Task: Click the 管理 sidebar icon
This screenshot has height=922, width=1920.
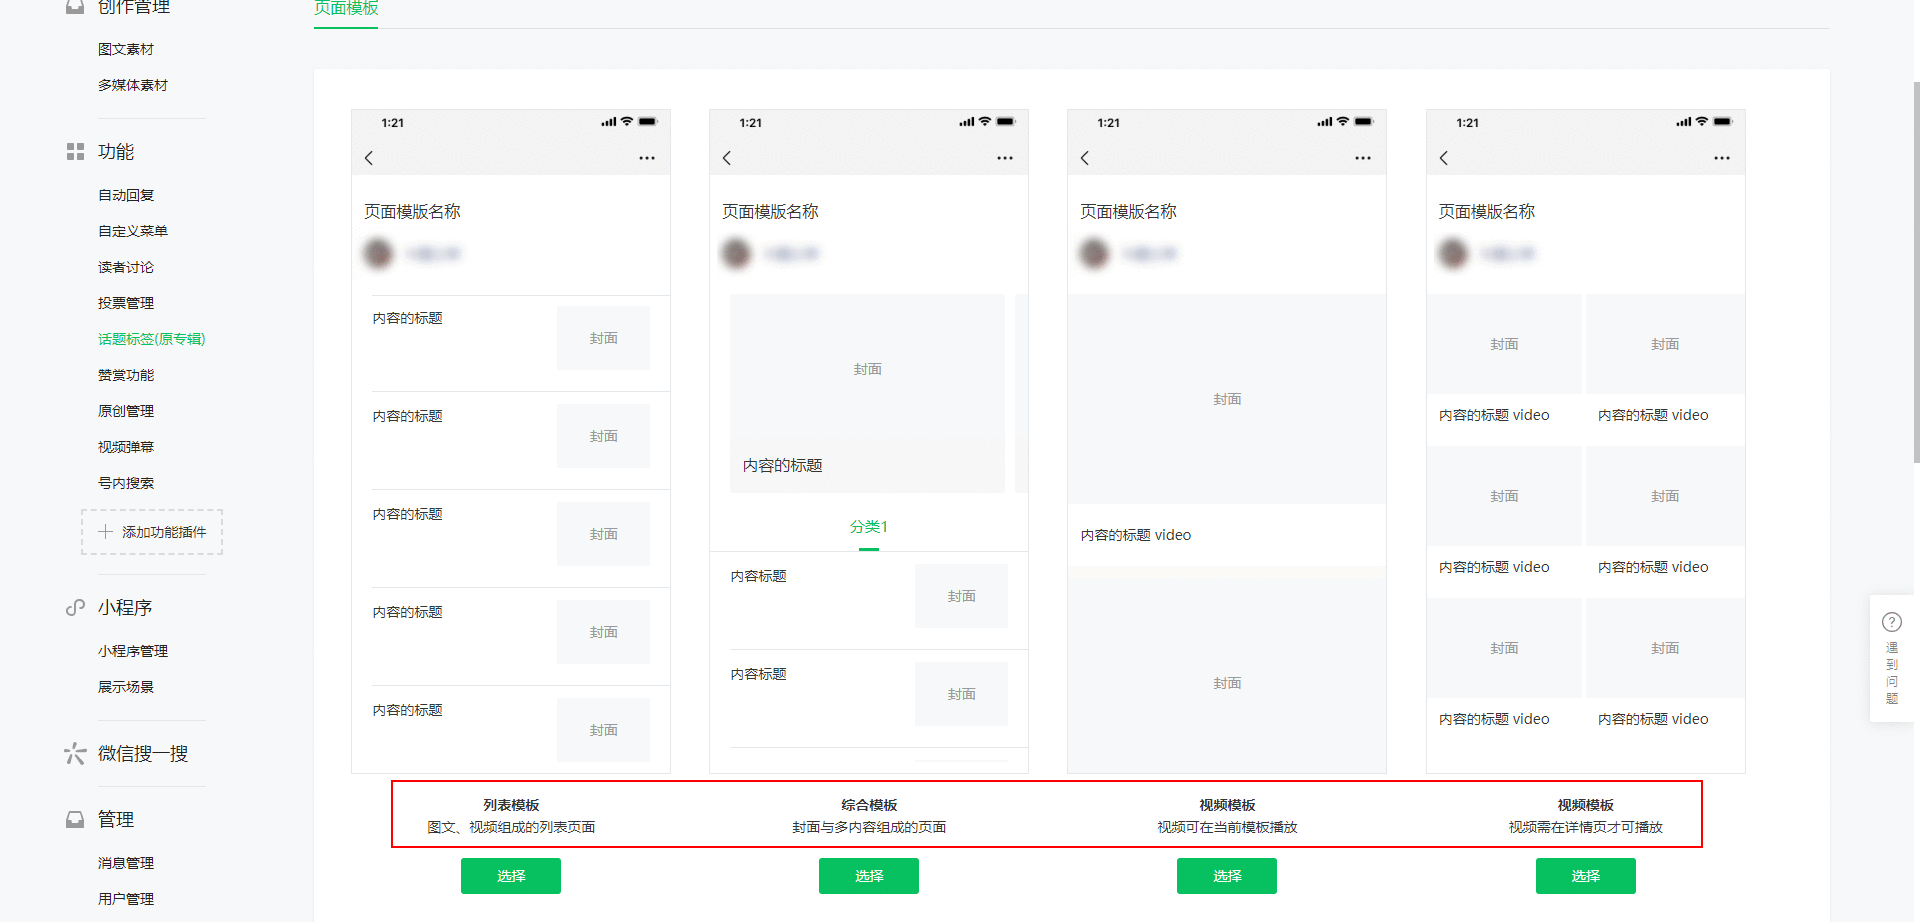Action: point(75,819)
